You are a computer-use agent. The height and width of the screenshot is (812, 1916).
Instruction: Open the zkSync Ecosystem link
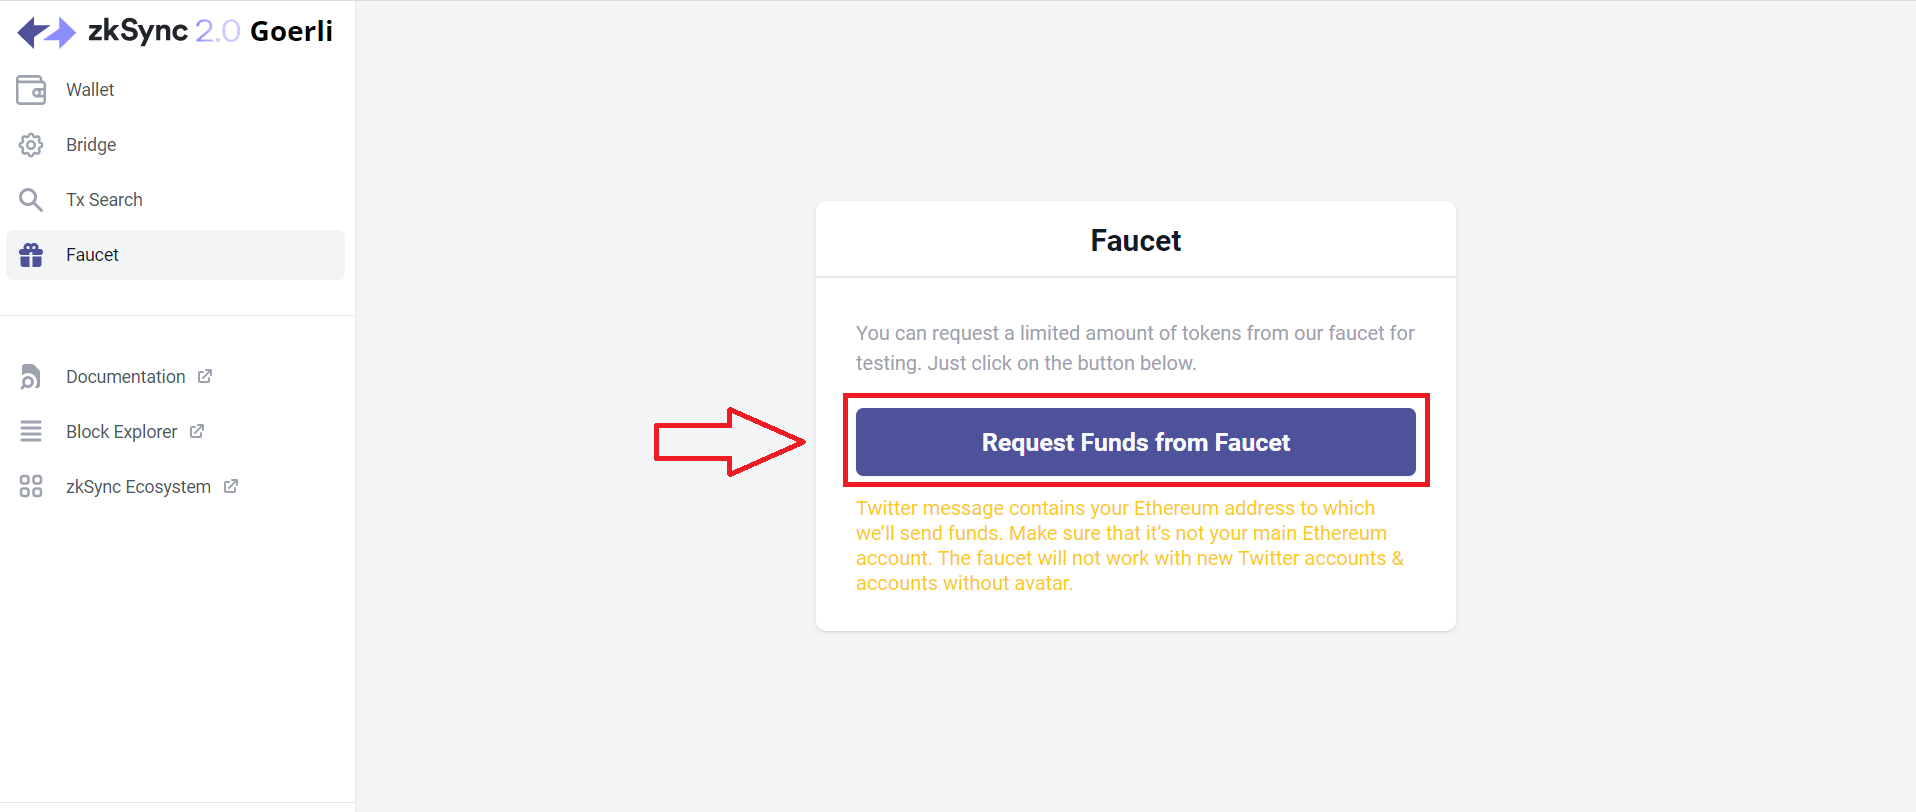(138, 487)
